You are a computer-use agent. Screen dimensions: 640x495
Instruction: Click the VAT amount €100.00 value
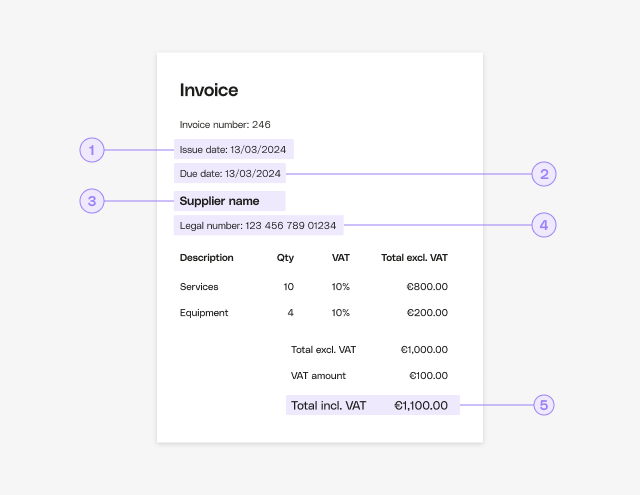pos(428,376)
